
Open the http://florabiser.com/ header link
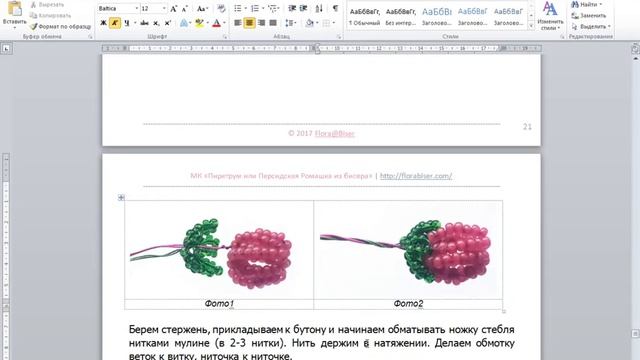[x=416, y=176]
